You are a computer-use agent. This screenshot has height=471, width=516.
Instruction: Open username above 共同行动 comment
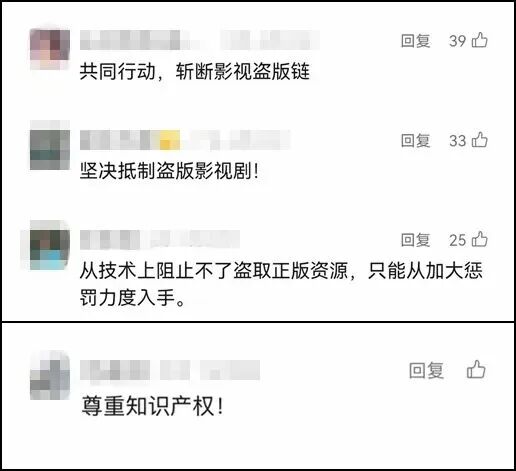click(x=200, y=40)
